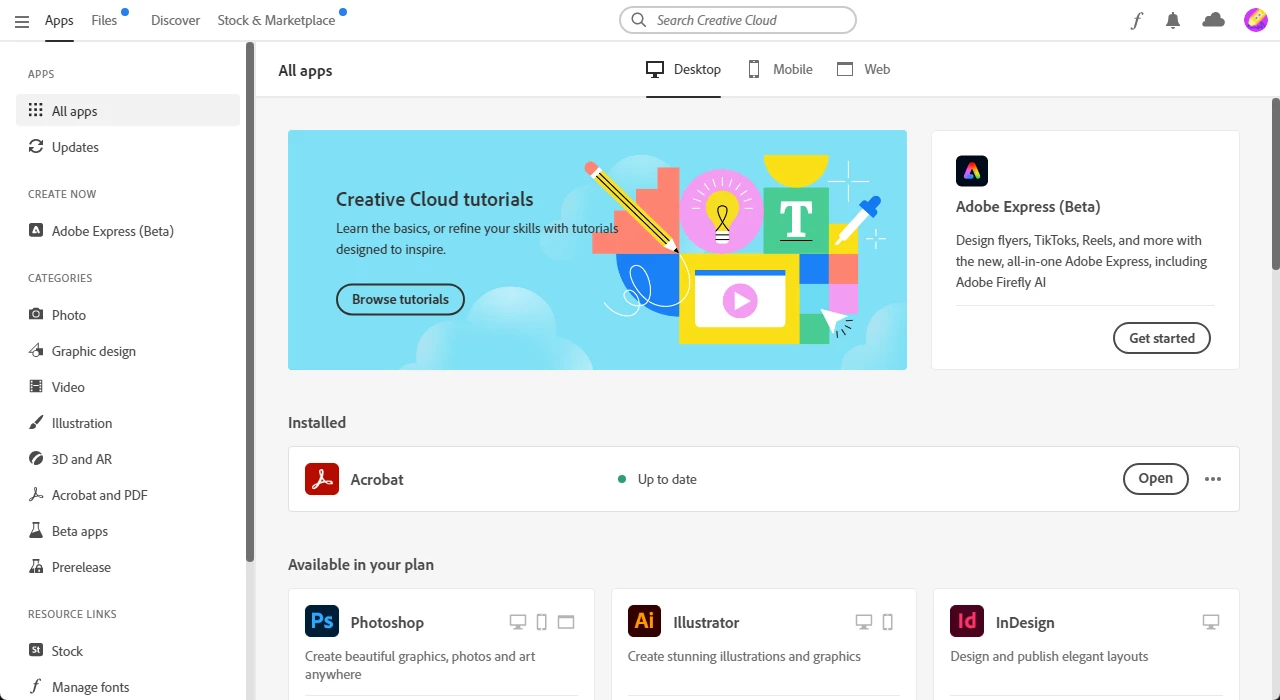1280x700 pixels.
Task: Open the Stock resource link
Action: 128,651
